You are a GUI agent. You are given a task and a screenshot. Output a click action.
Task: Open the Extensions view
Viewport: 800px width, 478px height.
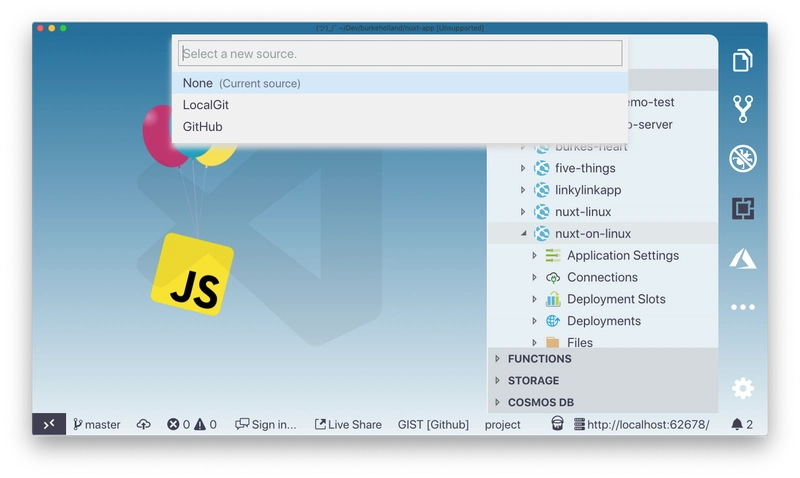tap(742, 208)
